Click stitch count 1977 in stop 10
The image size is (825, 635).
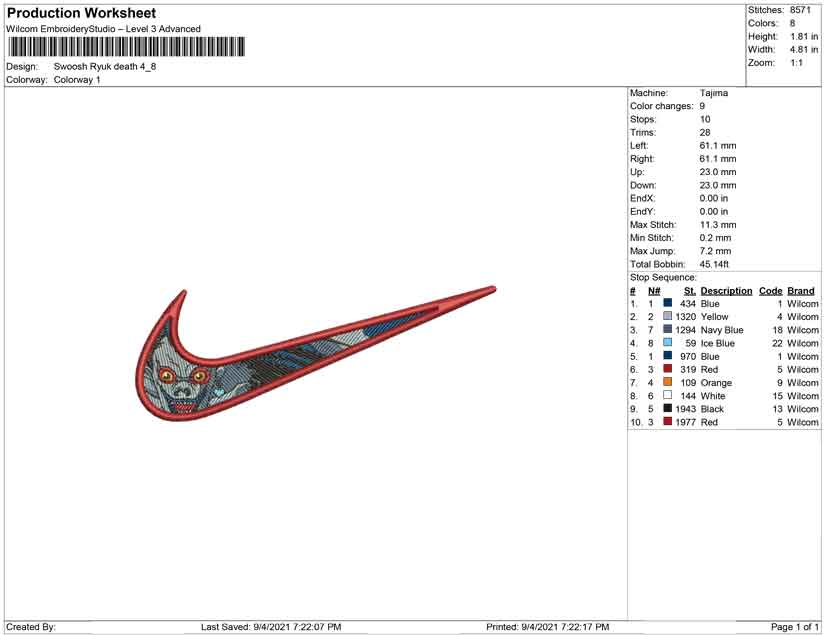coord(686,422)
